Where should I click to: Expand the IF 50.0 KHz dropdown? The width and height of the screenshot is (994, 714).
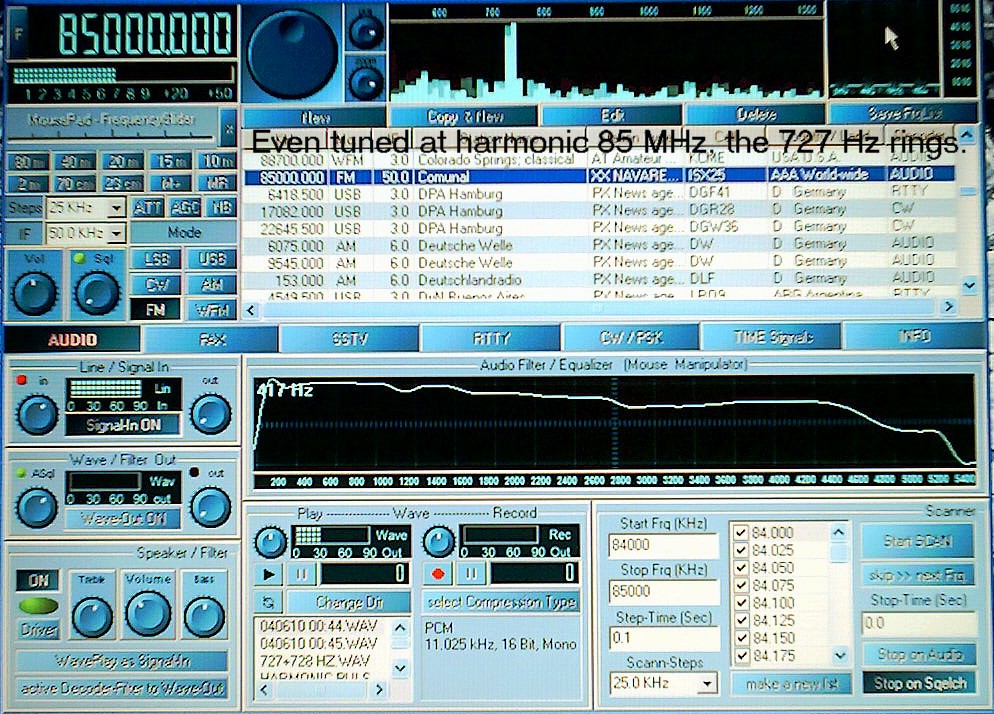[115, 233]
